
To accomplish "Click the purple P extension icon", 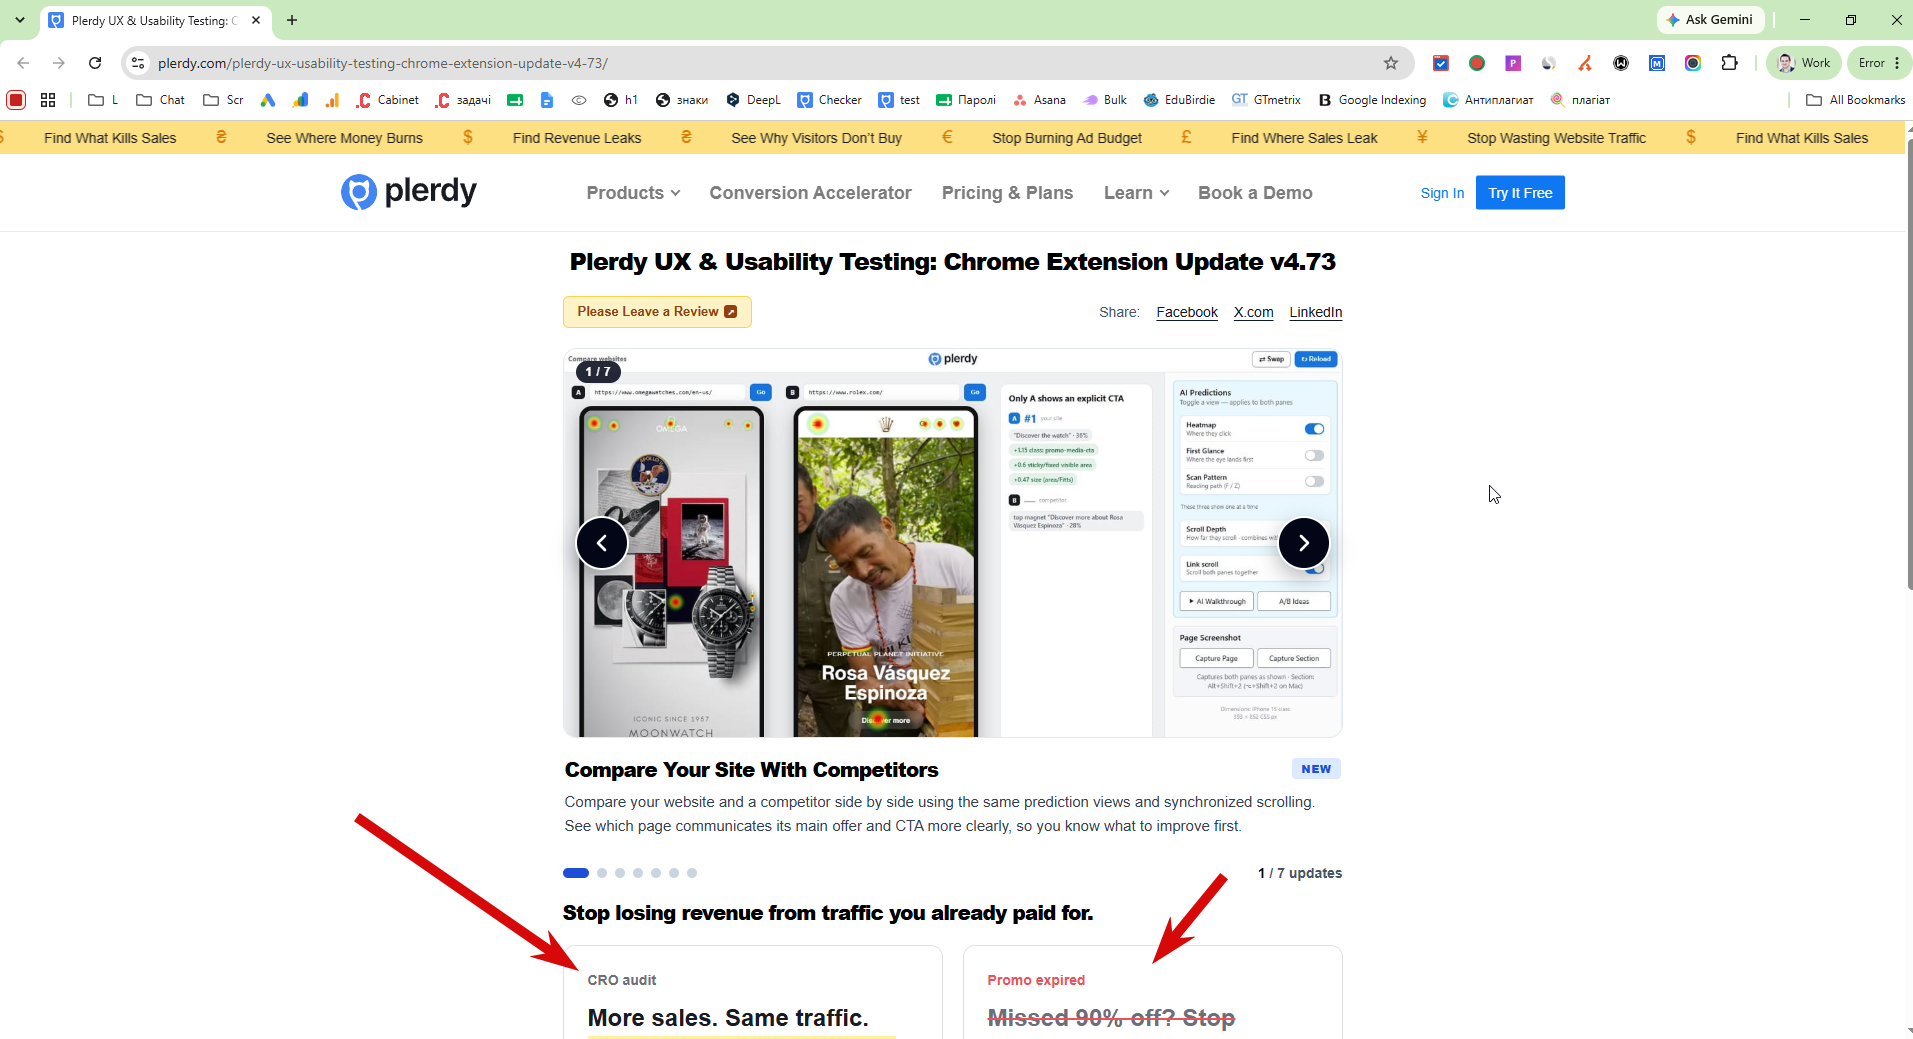I will pos(1513,63).
